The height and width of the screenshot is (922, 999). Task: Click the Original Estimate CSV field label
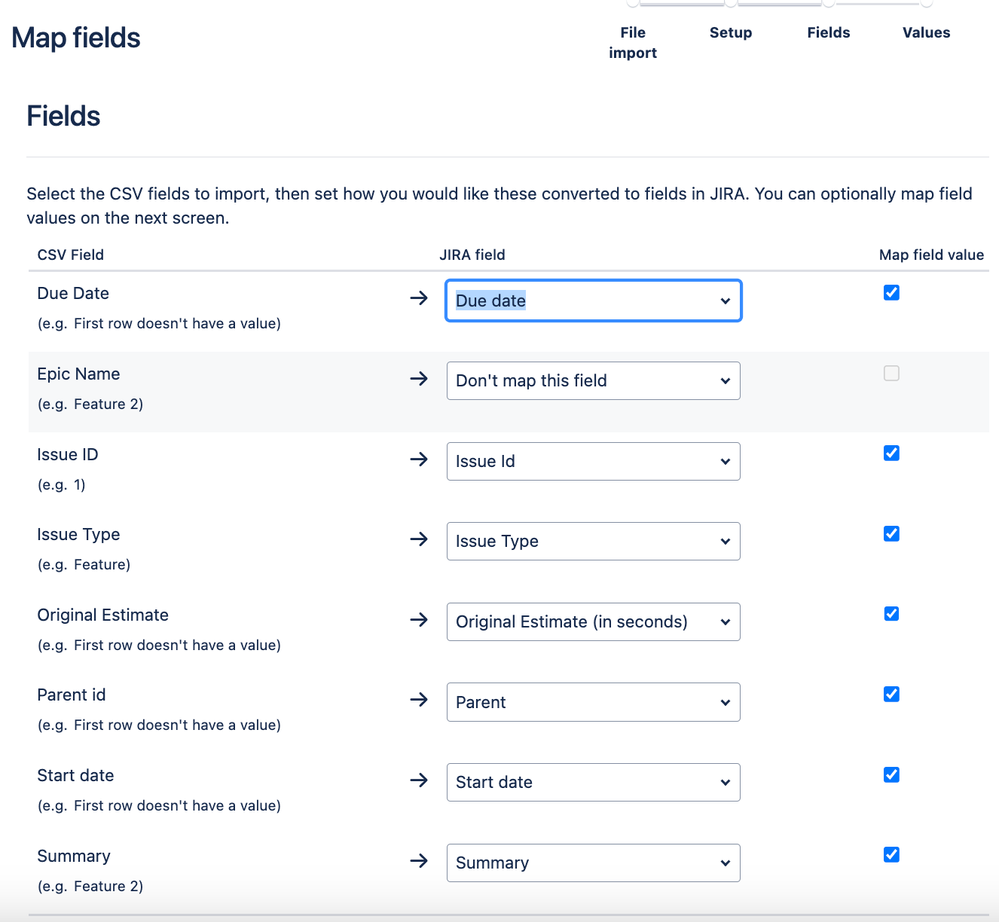[x=103, y=615]
